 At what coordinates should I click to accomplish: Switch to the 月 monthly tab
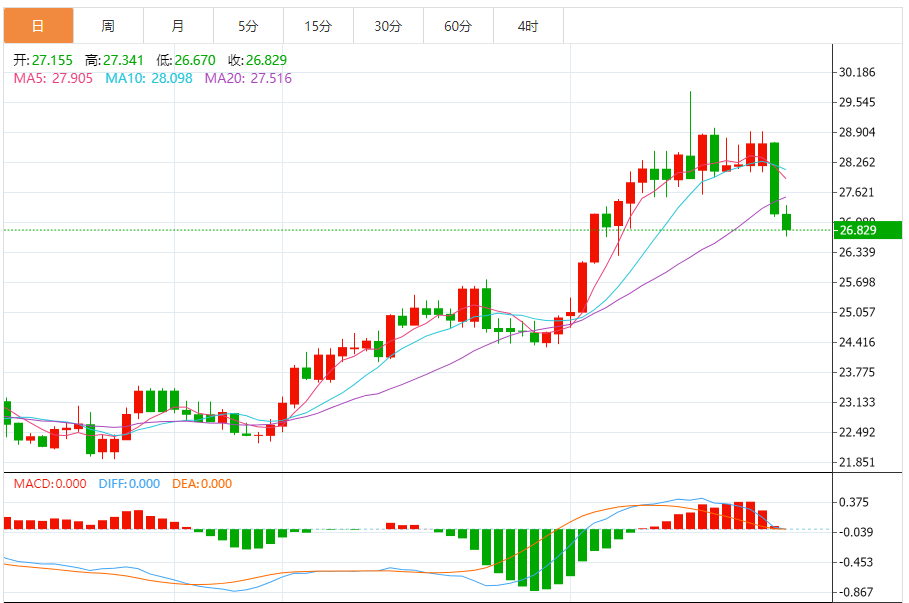coord(179,26)
